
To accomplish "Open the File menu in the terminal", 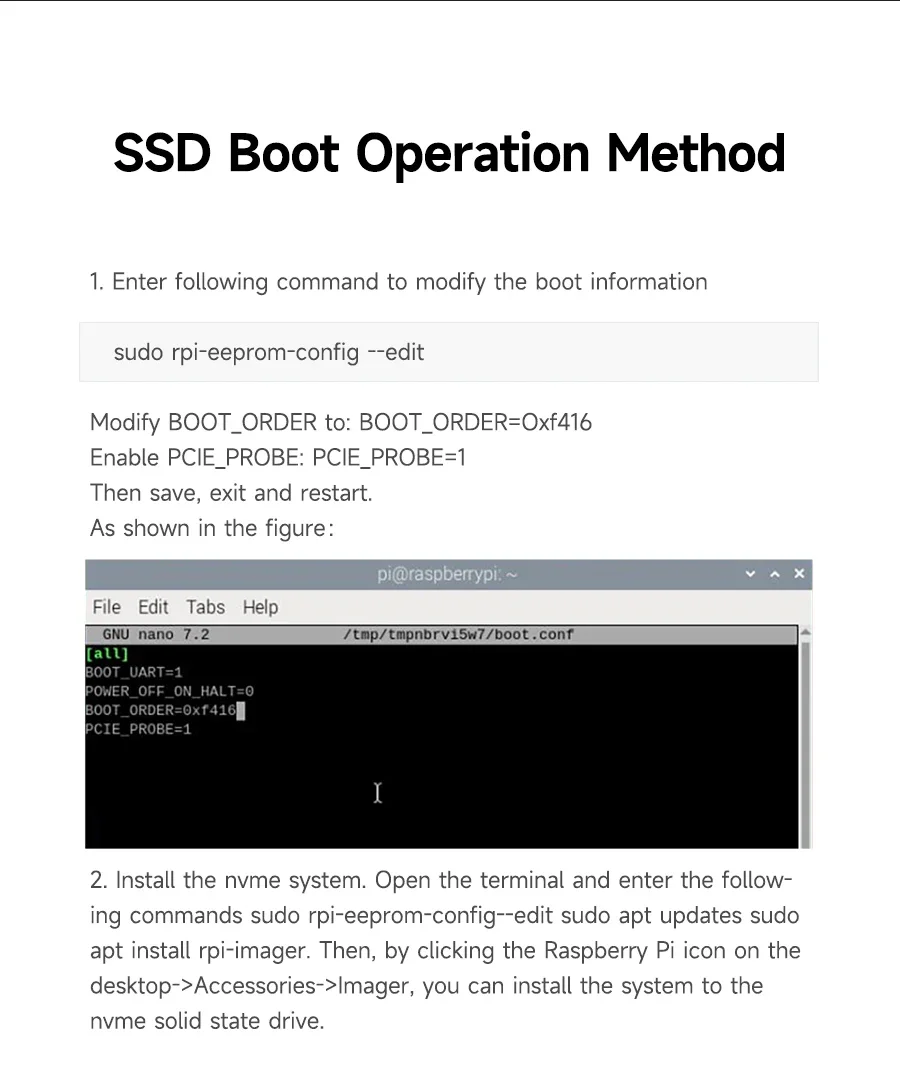I will [106, 607].
